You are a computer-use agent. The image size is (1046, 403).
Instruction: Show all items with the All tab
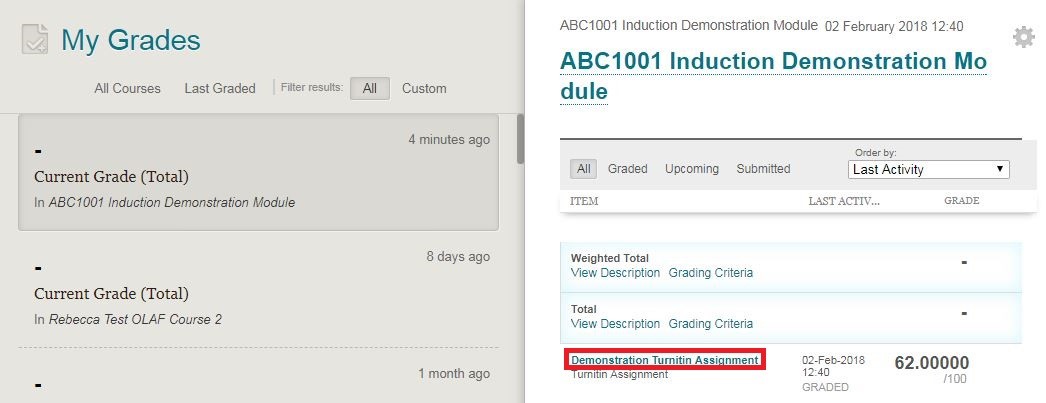click(x=584, y=169)
